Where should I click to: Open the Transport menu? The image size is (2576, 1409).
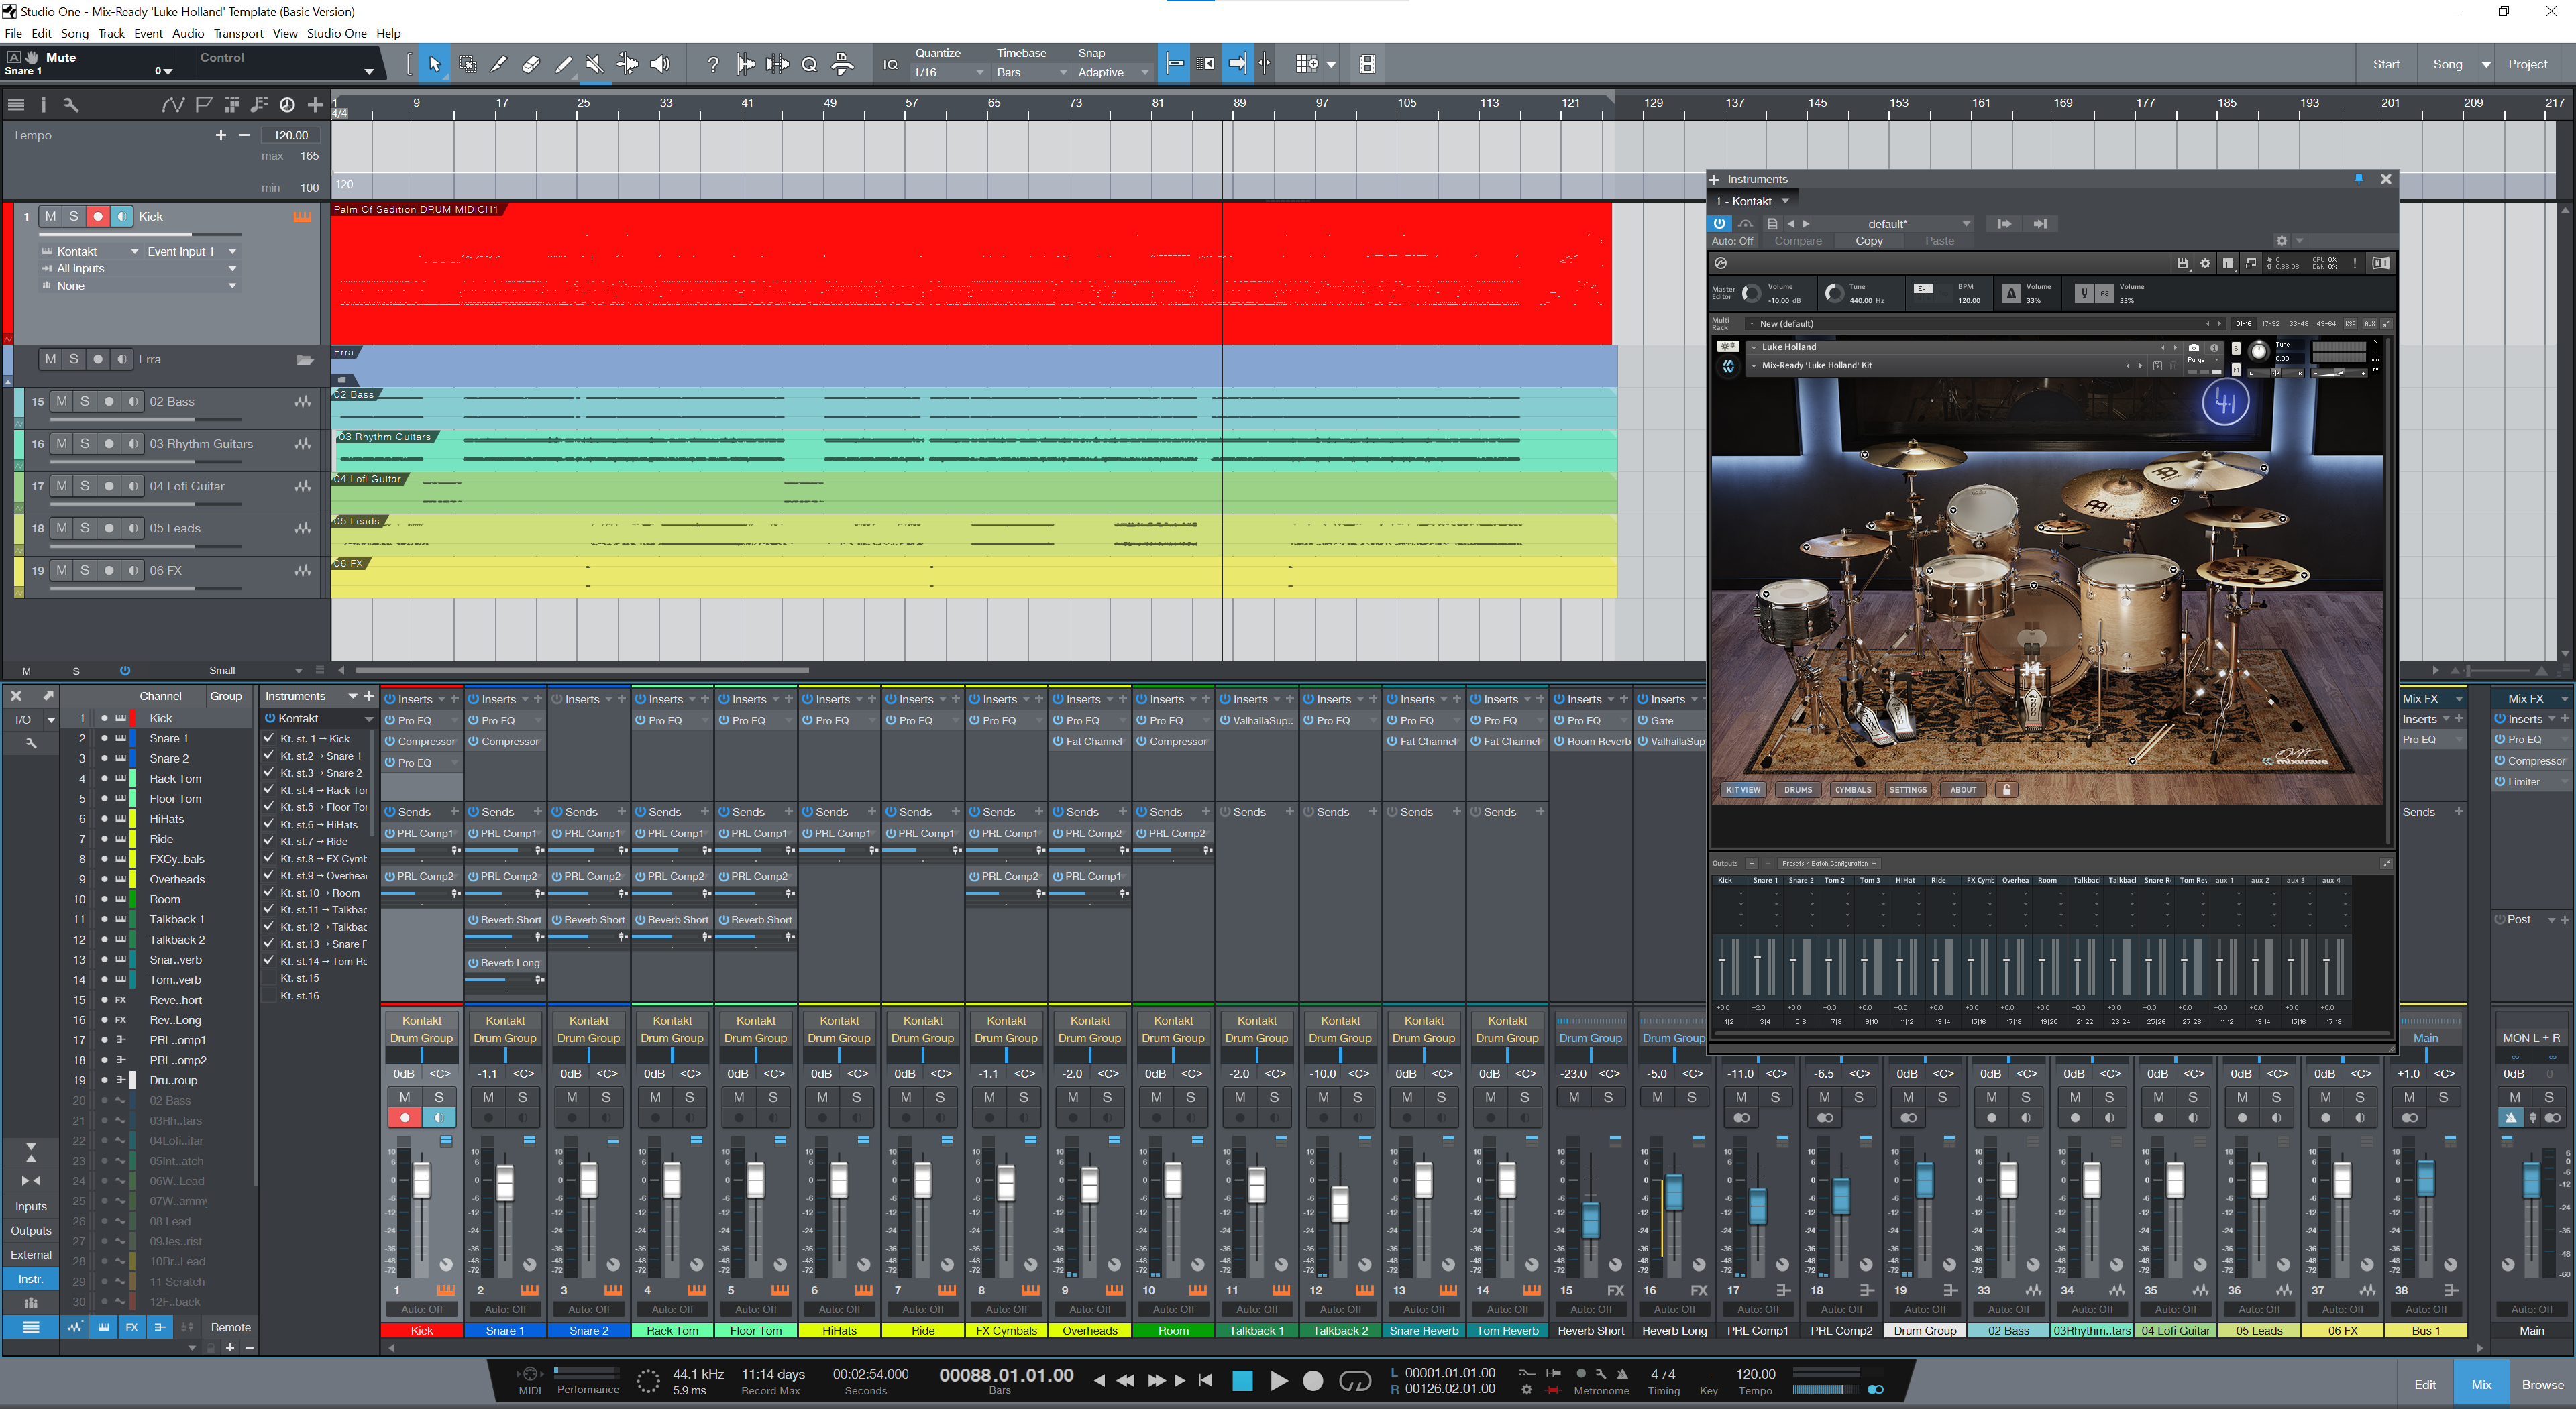(x=238, y=33)
